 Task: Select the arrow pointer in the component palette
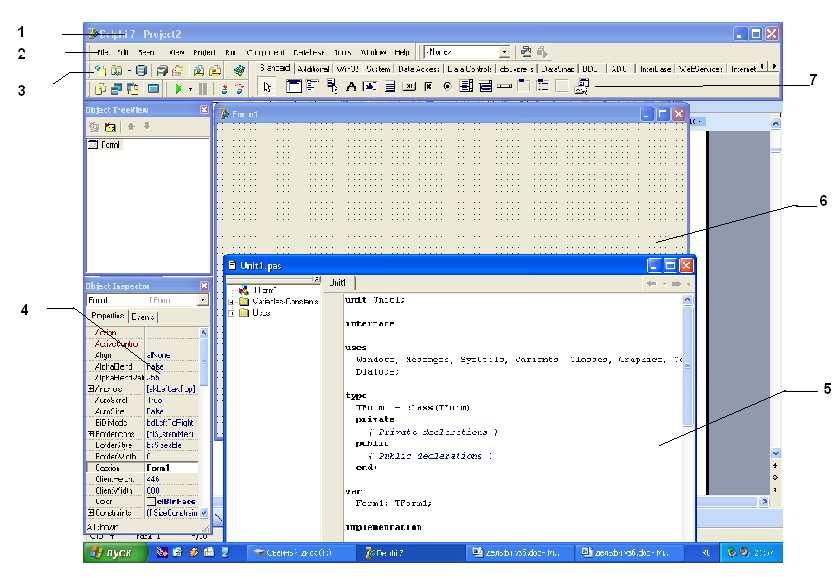[267, 86]
